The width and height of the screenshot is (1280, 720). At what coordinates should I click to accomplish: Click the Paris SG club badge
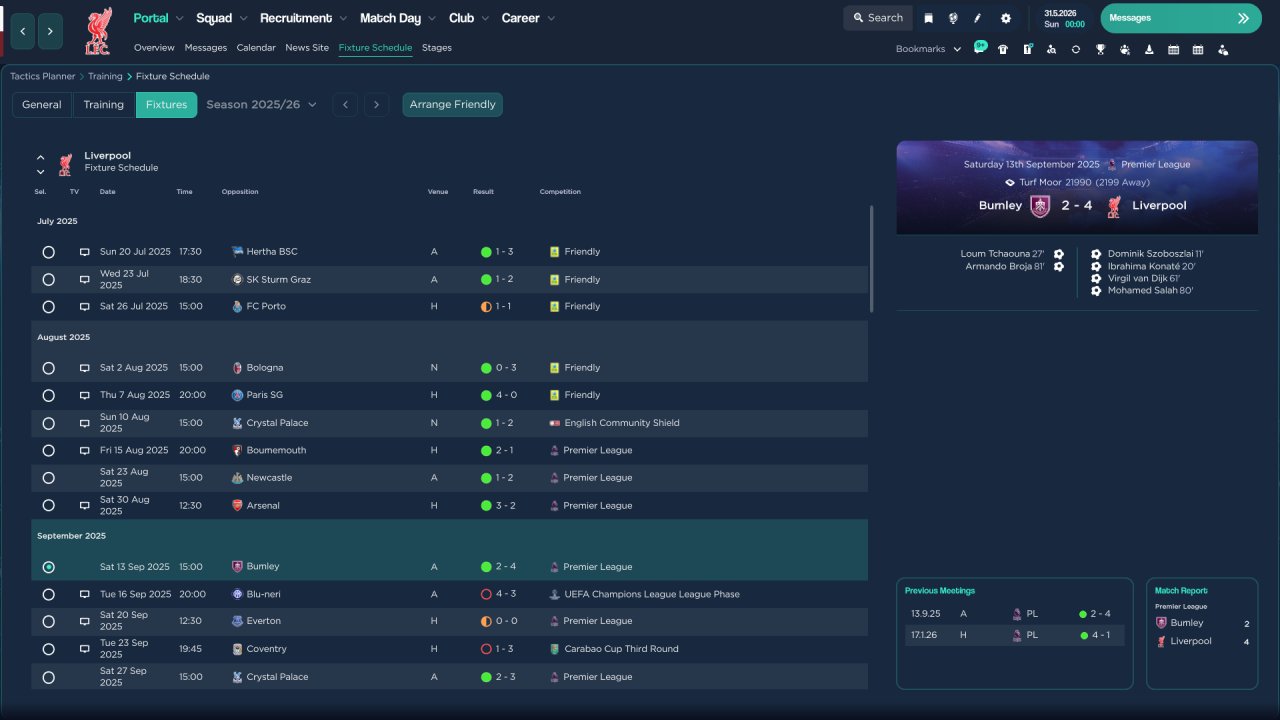237,395
